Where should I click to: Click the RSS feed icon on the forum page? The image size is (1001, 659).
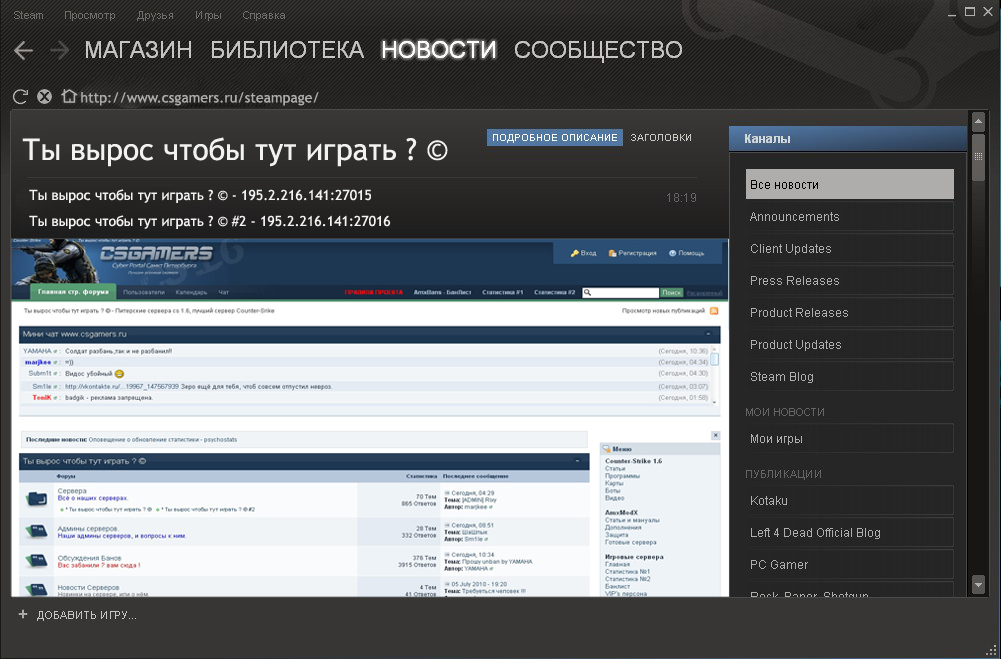(714, 311)
